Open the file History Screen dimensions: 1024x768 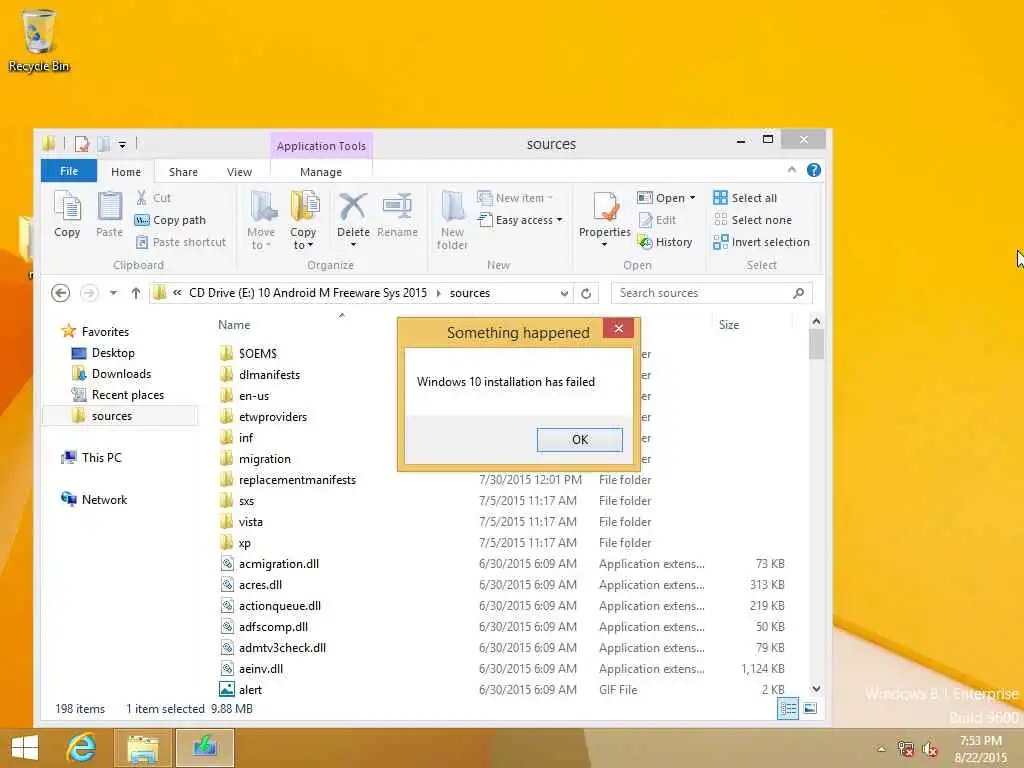pyautogui.click(x=665, y=242)
